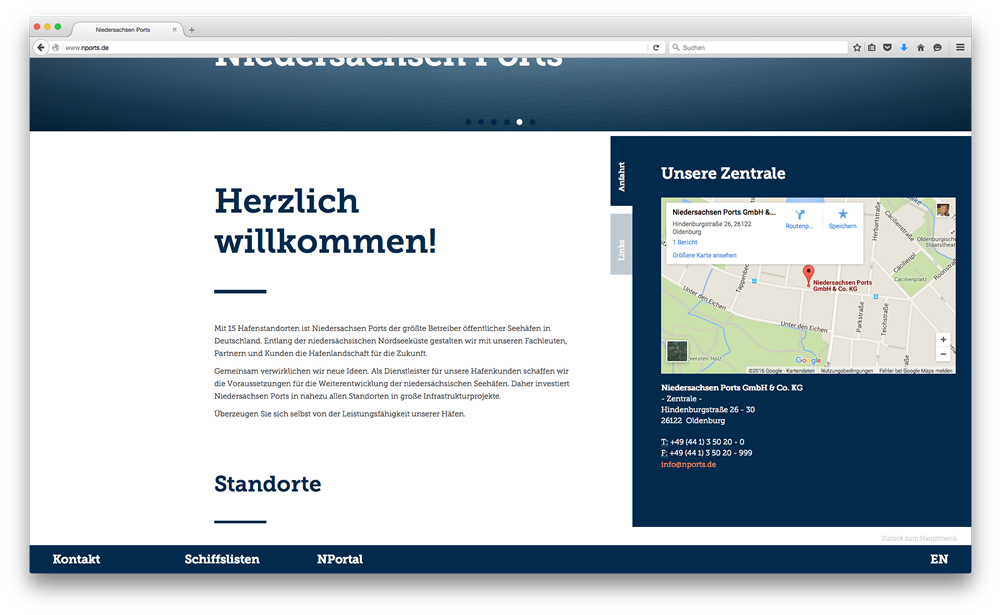The image size is (1000, 615).
Task: Click the Google logo on the map
Action: point(808,360)
